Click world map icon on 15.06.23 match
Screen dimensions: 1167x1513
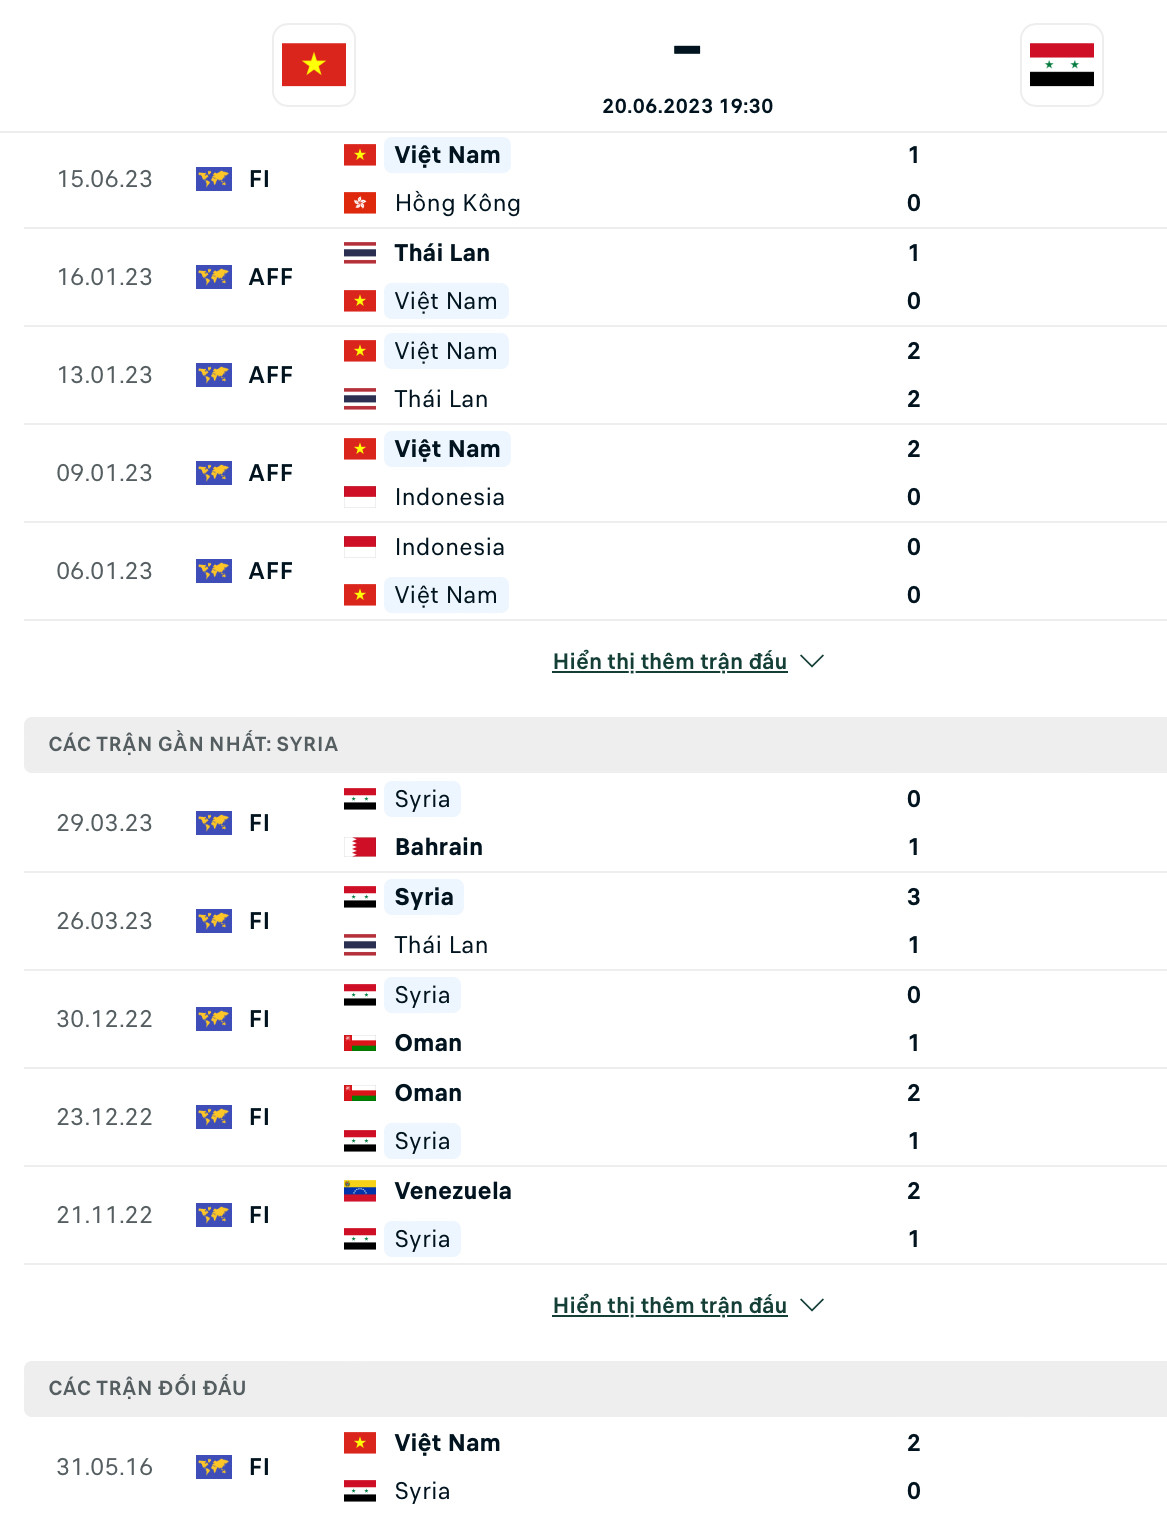click(x=214, y=179)
